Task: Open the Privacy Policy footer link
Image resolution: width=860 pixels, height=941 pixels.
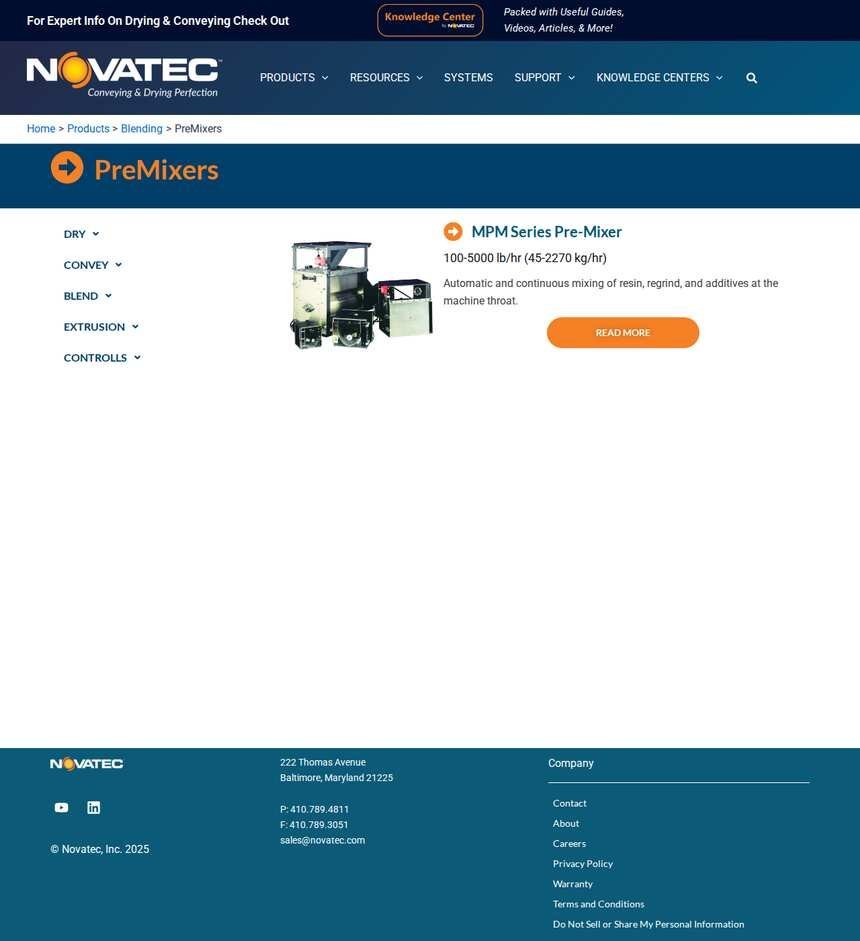Action: click(x=583, y=864)
